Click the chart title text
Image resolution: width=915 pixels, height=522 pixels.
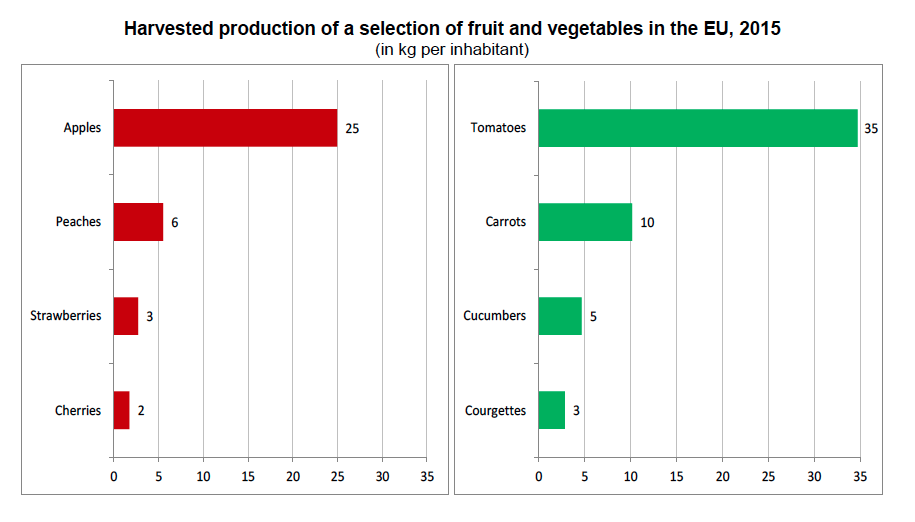[x=452, y=29]
